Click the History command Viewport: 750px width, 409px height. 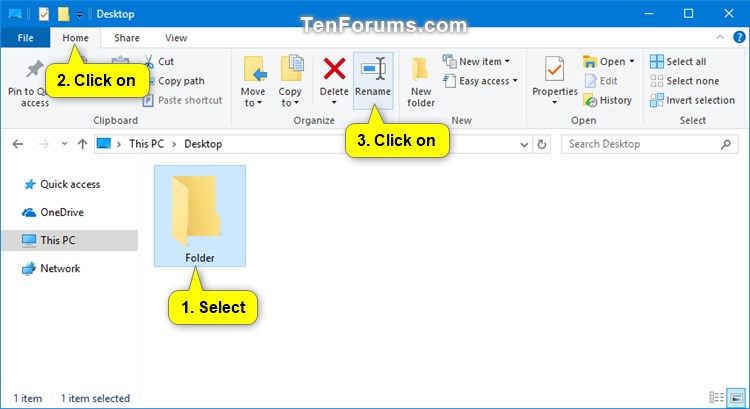pyautogui.click(x=607, y=100)
